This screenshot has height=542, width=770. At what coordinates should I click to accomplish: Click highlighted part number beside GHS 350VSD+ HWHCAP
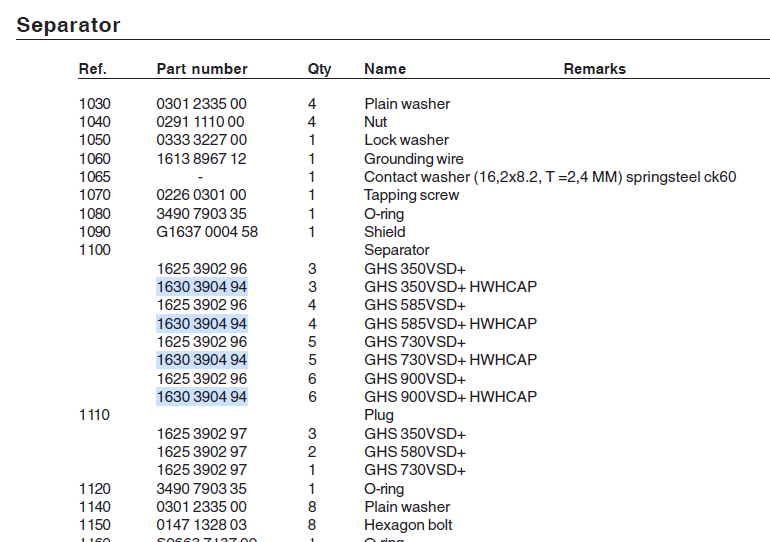[x=202, y=287]
